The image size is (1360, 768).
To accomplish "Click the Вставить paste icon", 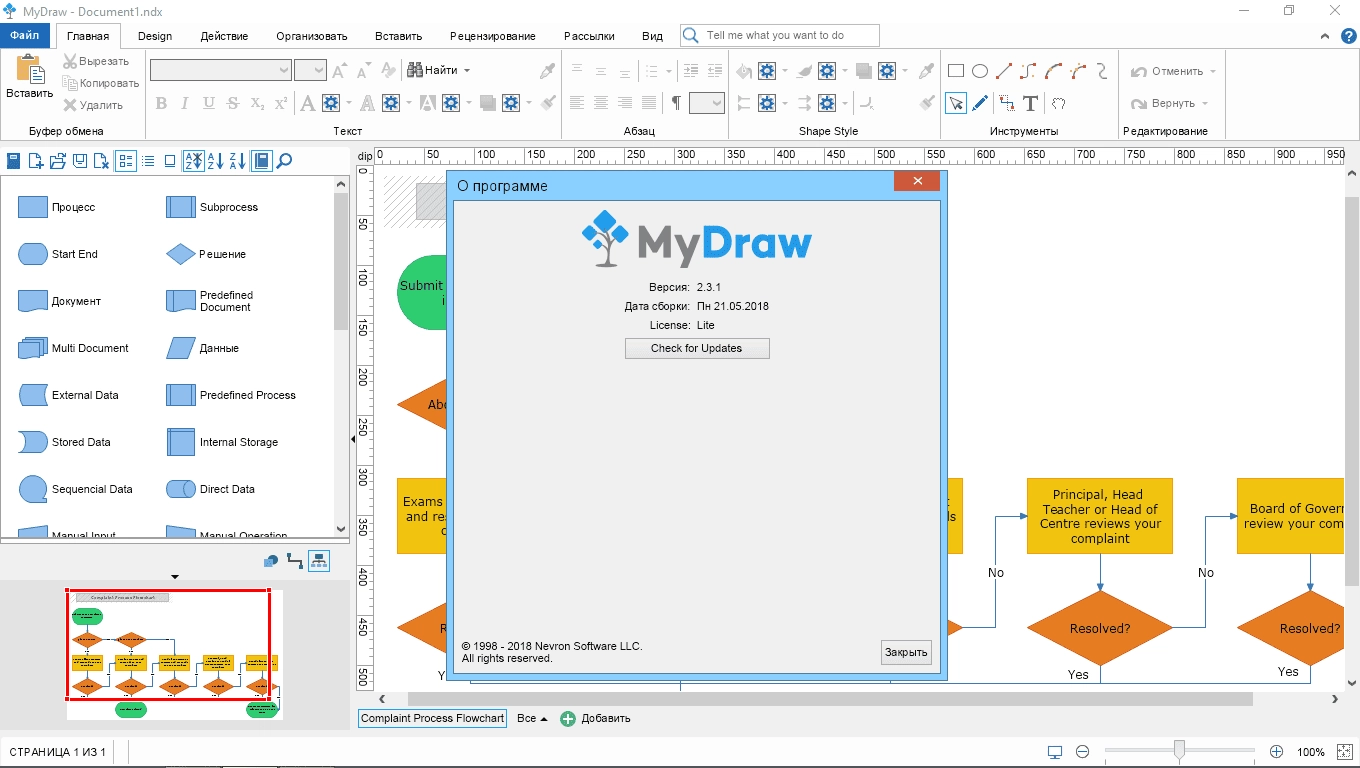I will [x=30, y=70].
